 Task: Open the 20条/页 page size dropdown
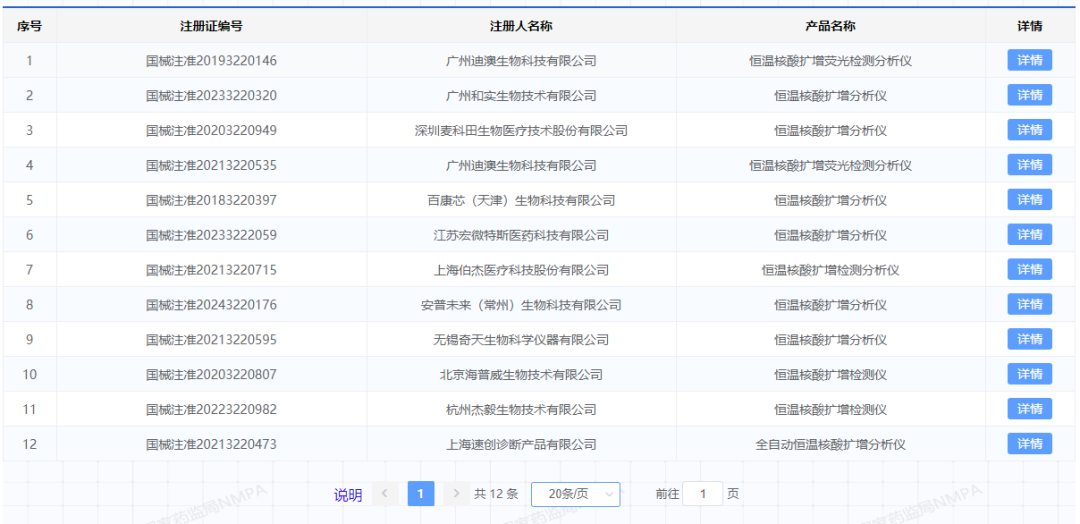(576, 494)
